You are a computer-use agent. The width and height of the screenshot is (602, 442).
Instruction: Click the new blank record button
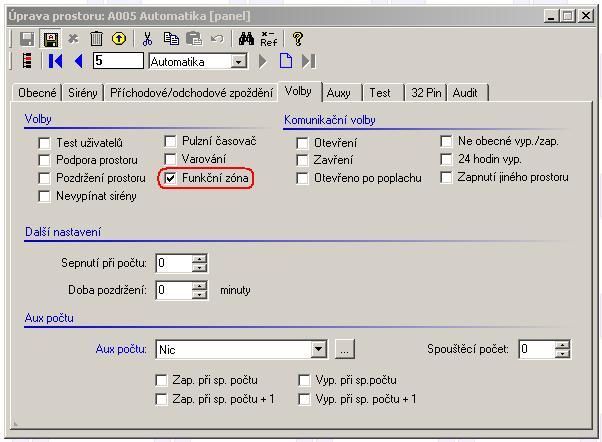pos(285,61)
